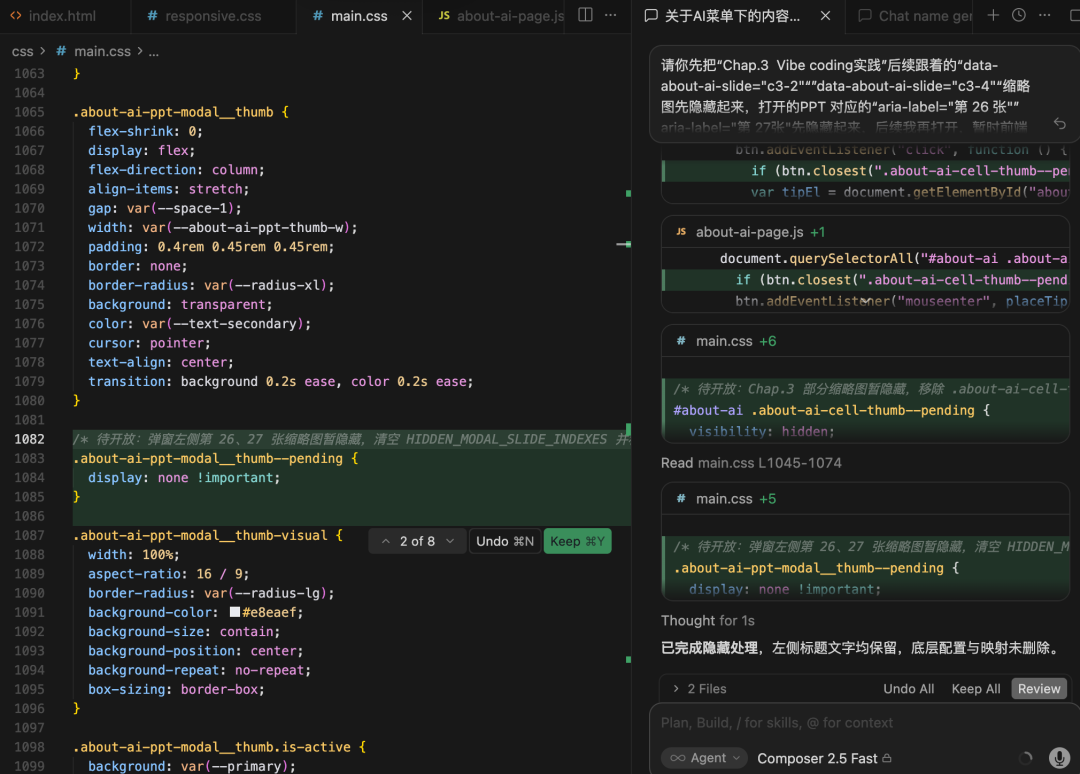
Task: Expand the 2 Files changed list
Action: tap(699, 689)
